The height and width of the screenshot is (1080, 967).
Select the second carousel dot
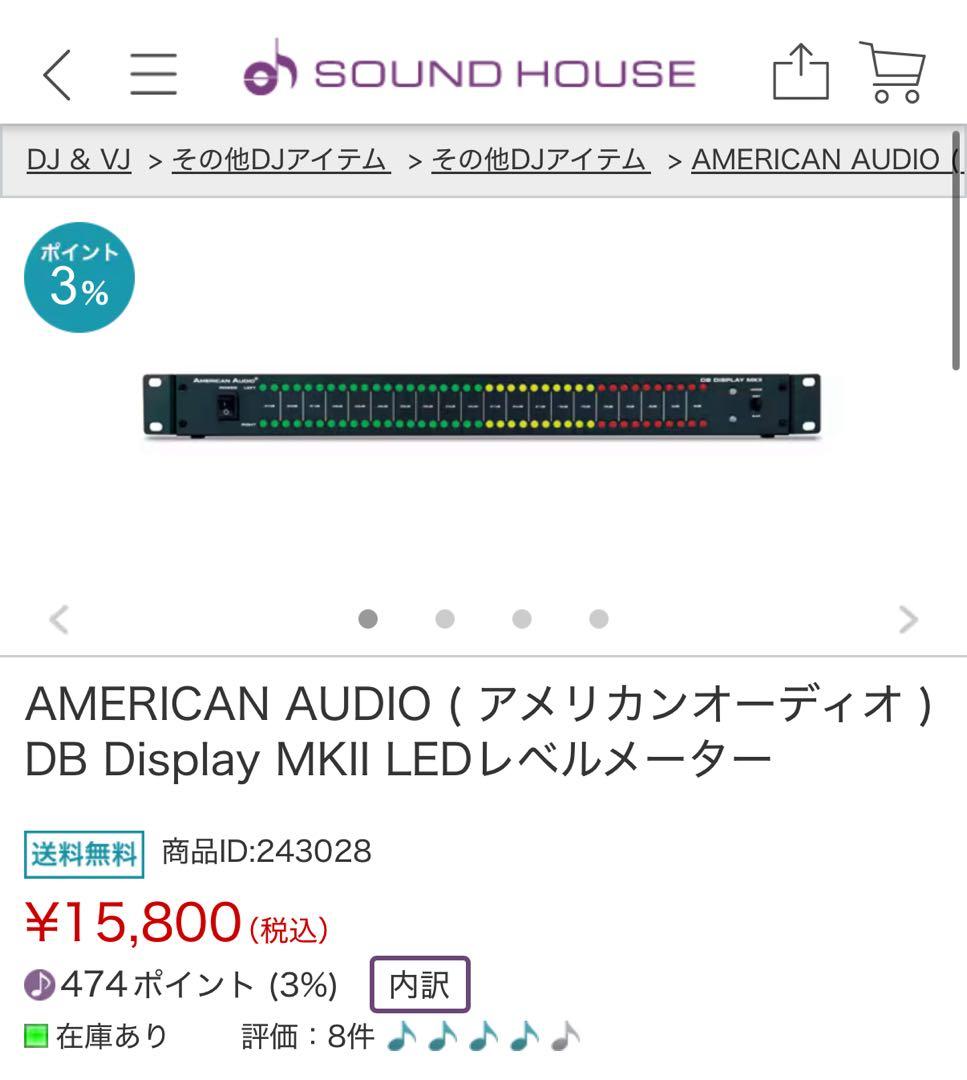(445, 620)
